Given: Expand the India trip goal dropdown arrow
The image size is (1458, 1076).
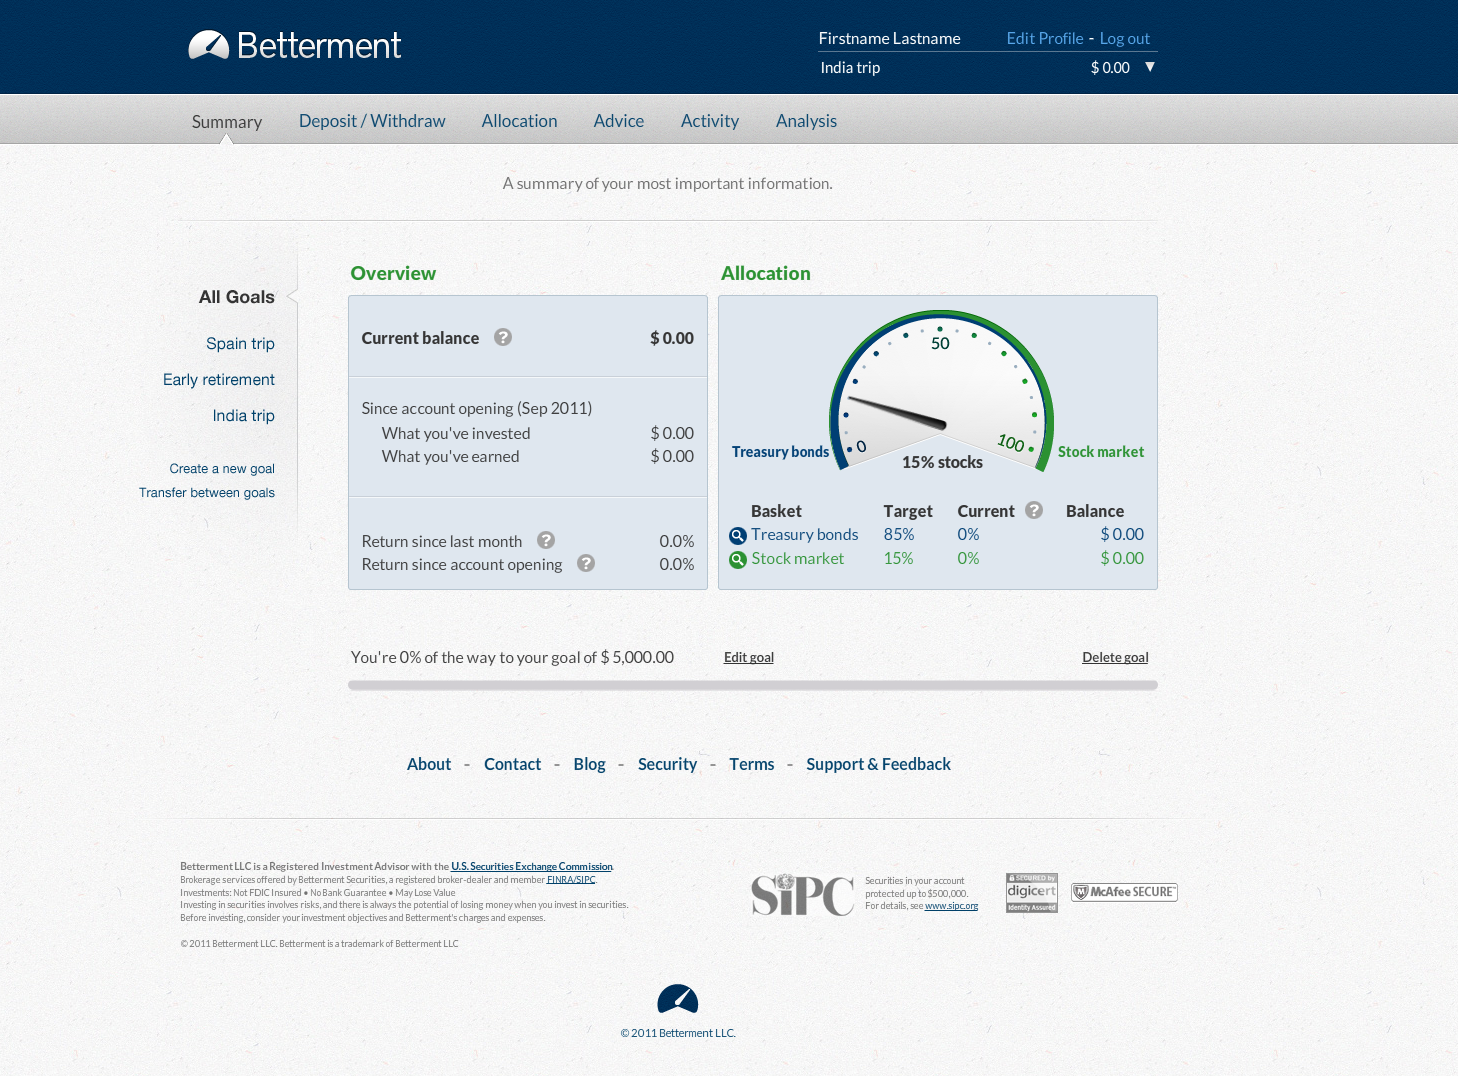Looking at the screenshot, I should point(1150,67).
